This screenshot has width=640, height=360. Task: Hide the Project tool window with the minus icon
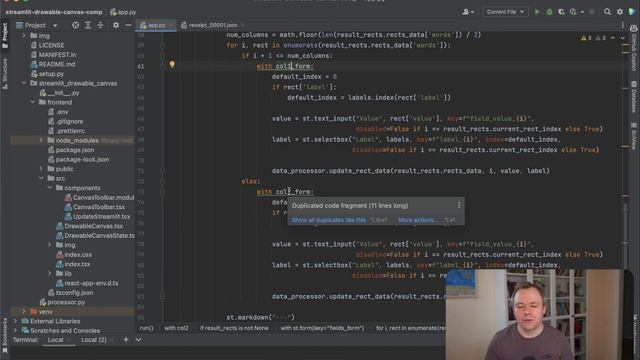128,25
